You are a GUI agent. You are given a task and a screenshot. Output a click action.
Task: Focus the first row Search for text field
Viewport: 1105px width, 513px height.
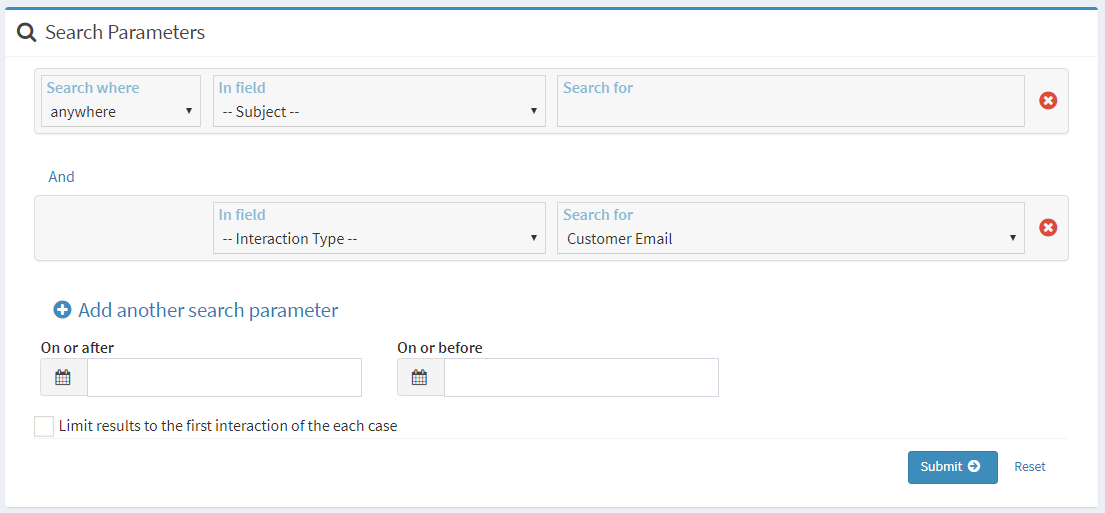791,101
